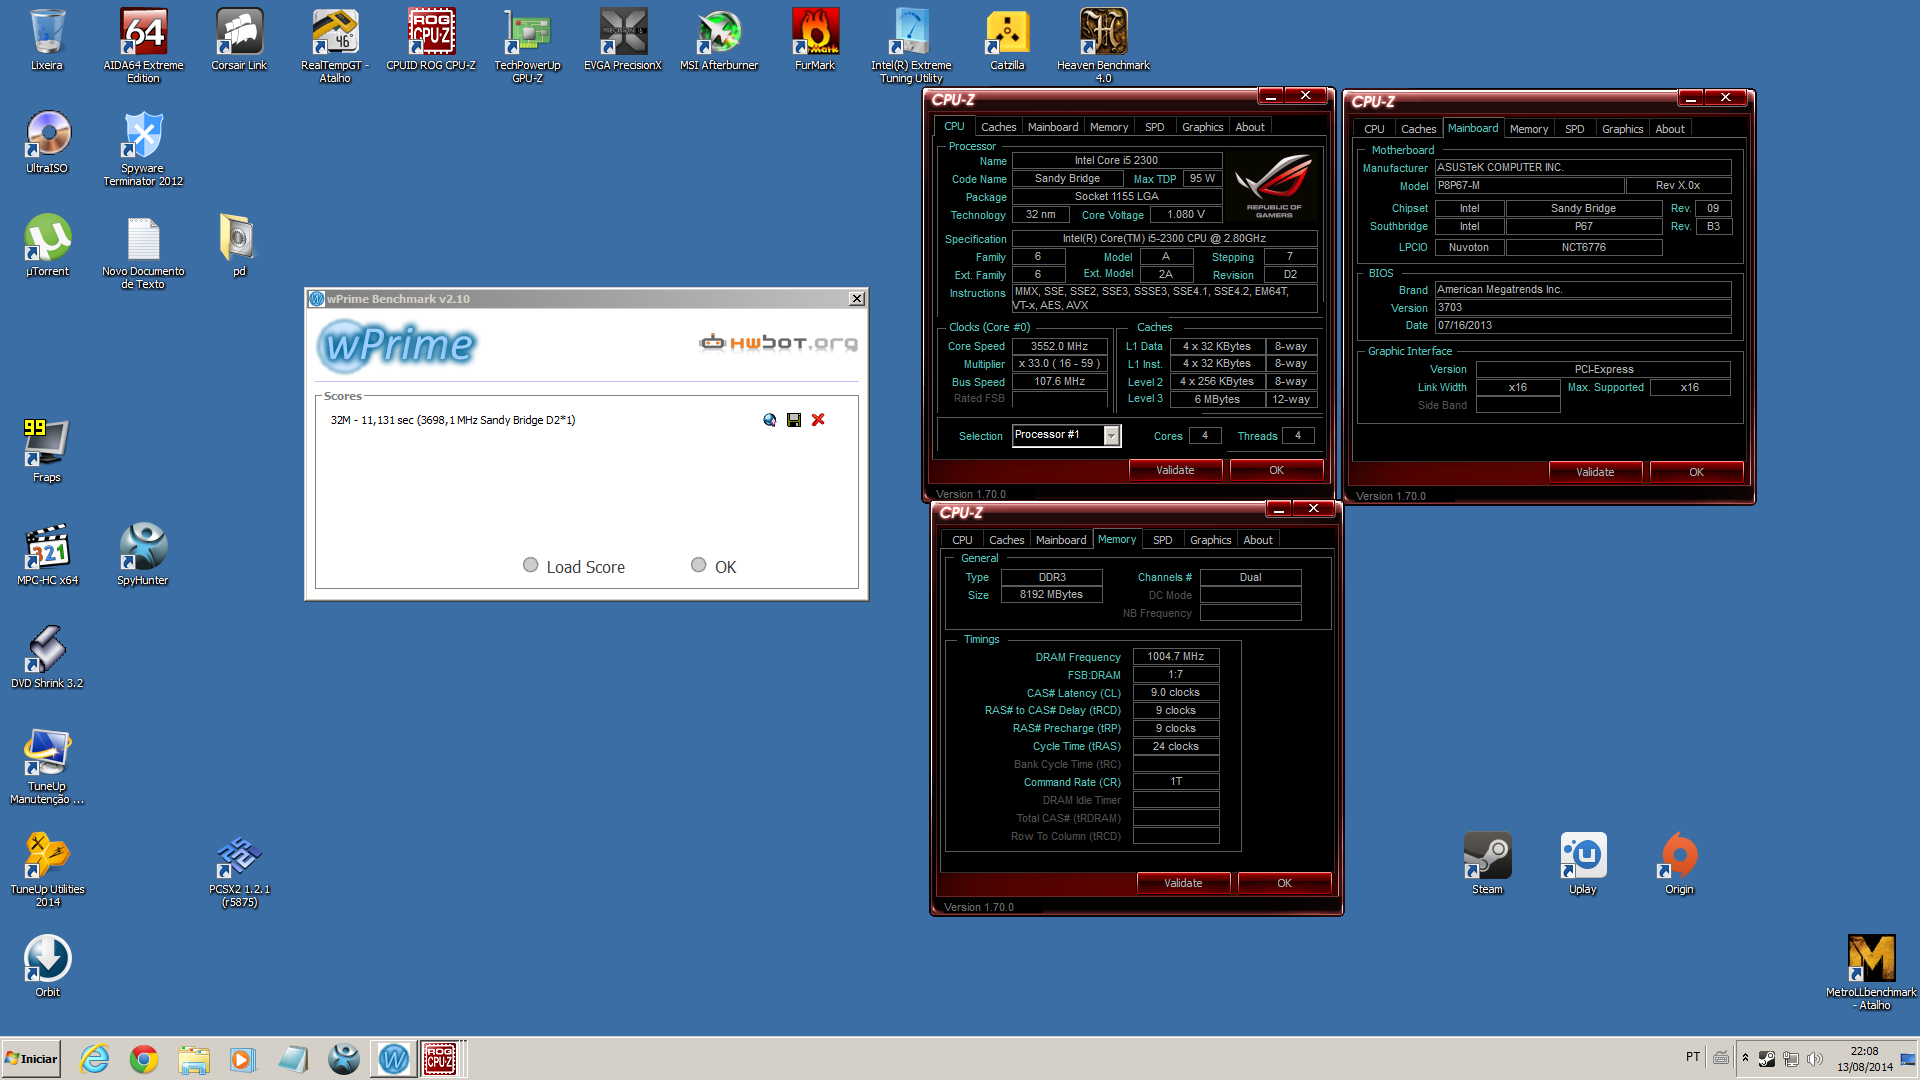
Task: Switch to wPrime taskbar button
Action: [x=393, y=1059]
